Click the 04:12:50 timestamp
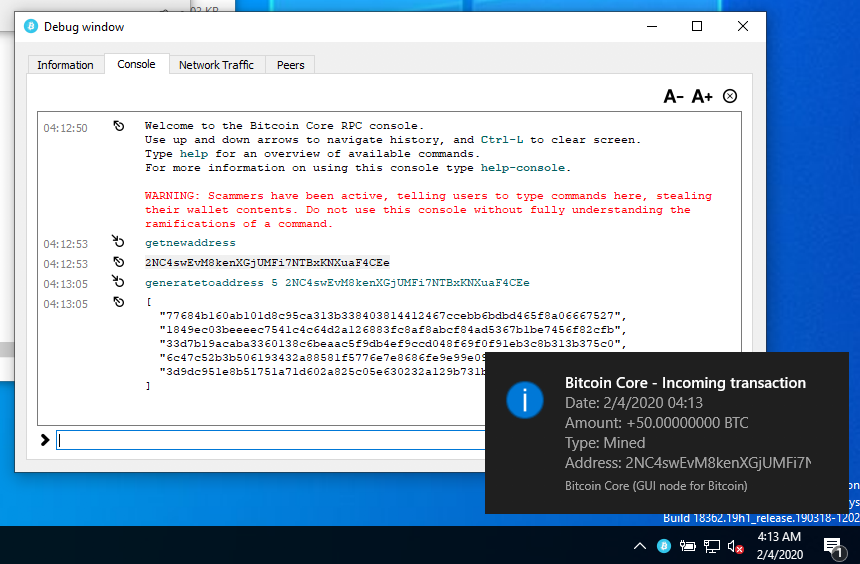 click(x=65, y=128)
